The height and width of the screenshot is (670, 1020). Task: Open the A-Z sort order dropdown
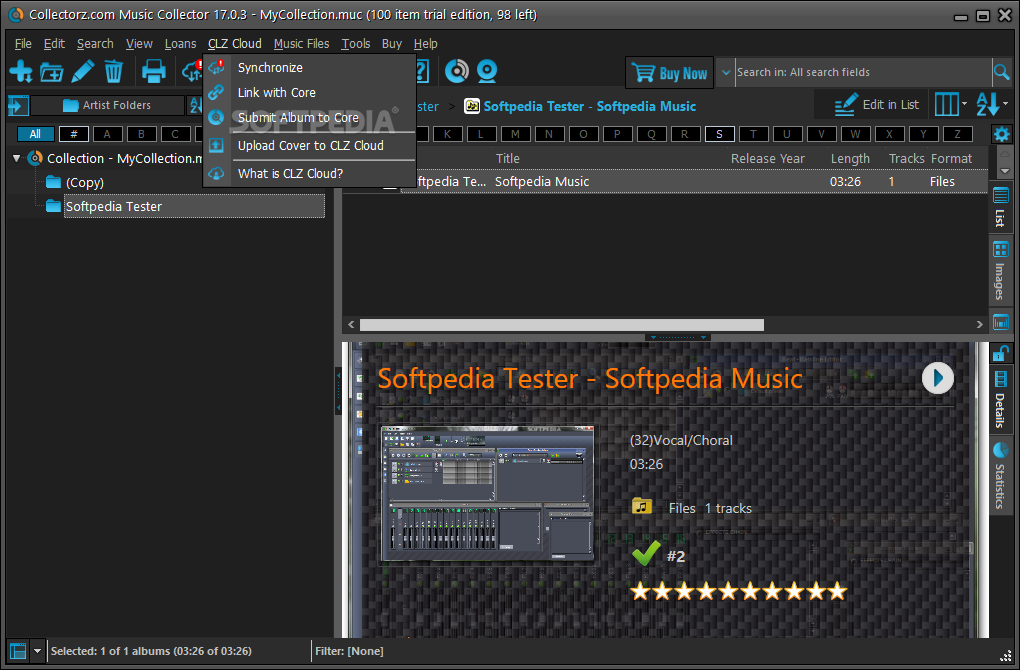(x=992, y=104)
